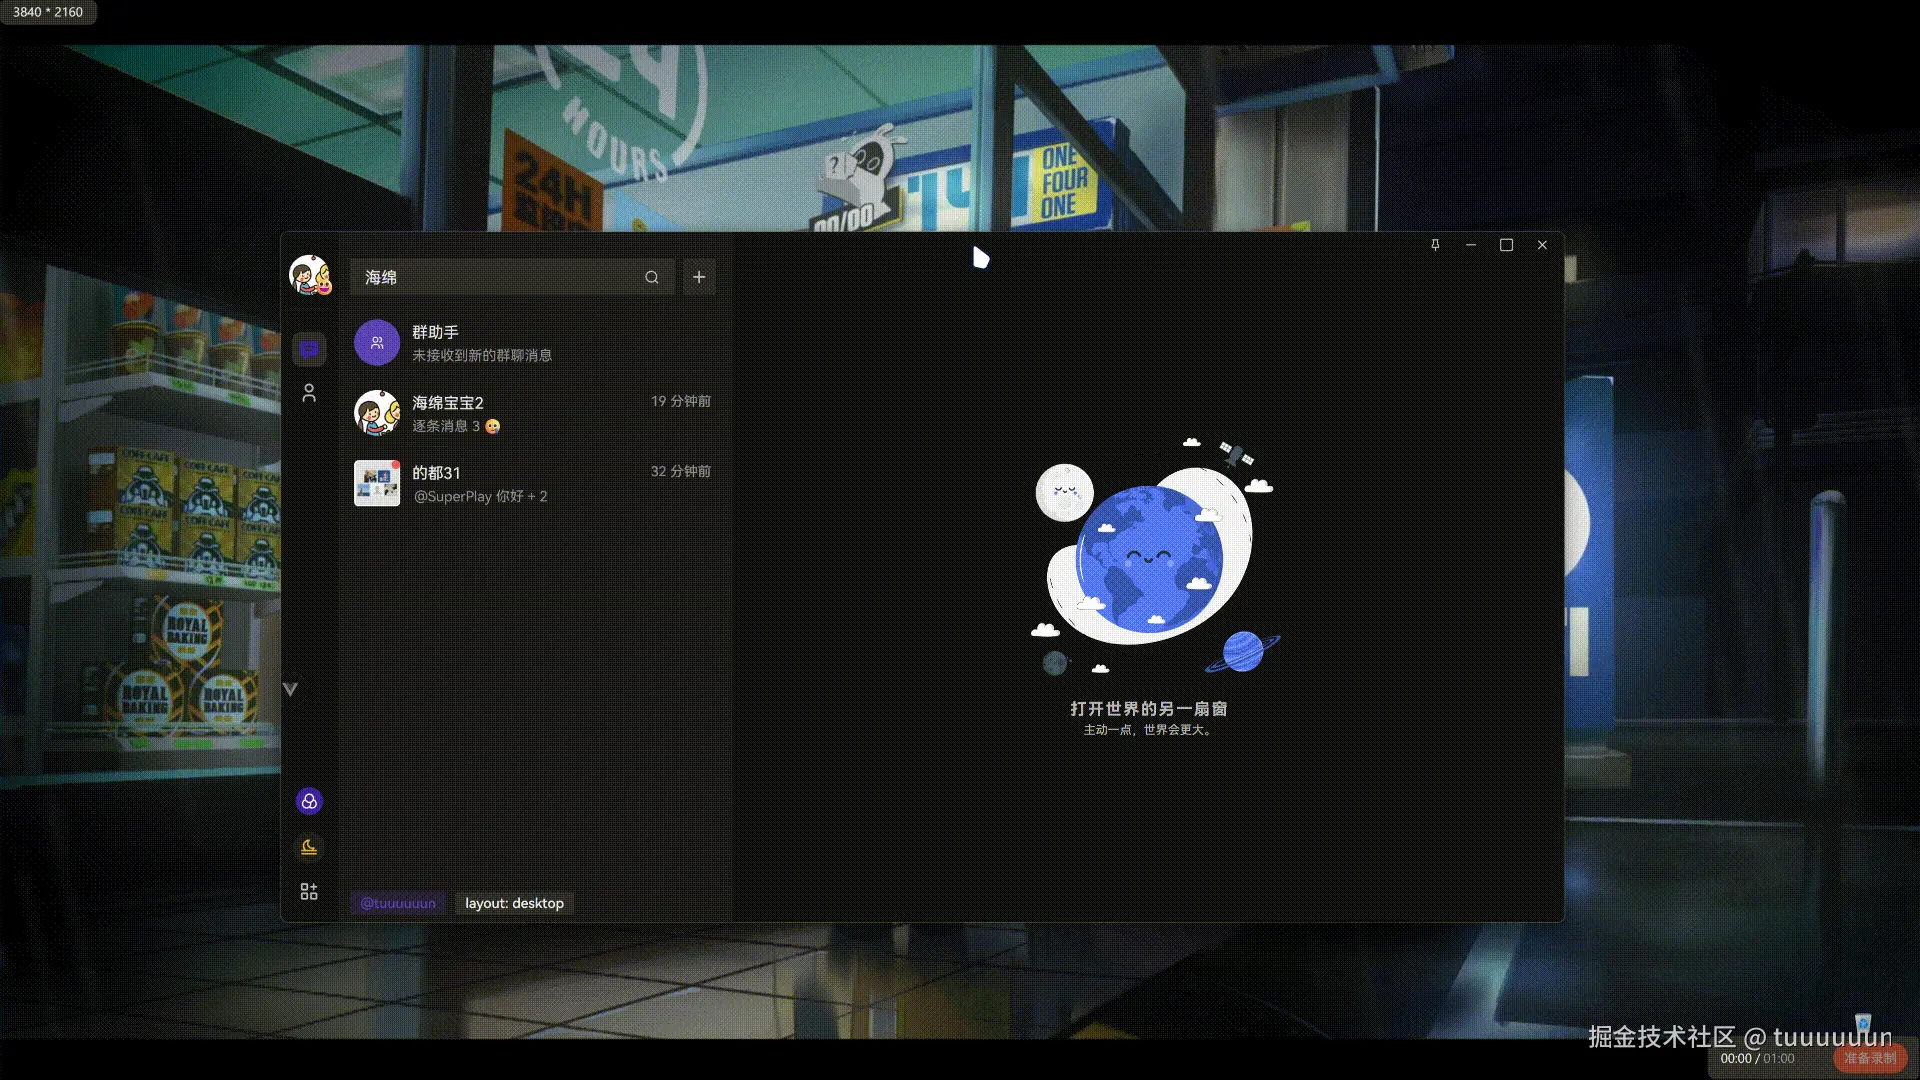Click the 的都31 chat avatar thumbnail
Viewport: 1920px width, 1080px height.
[377, 483]
